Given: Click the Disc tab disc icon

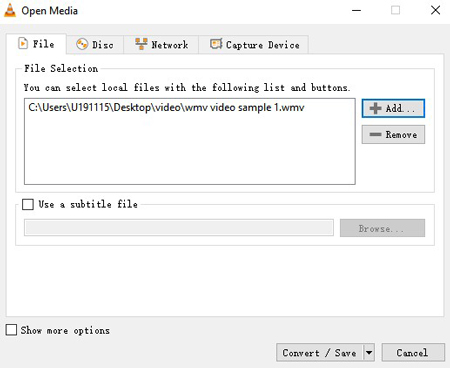Looking at the screenshot, I should point(82,44).
